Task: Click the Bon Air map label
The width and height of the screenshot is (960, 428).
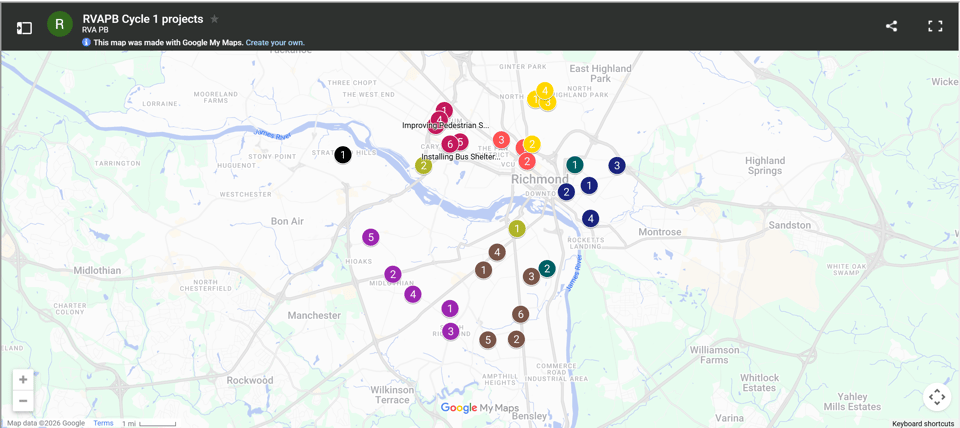Action: pyautogui.click(x=287, y=221)
